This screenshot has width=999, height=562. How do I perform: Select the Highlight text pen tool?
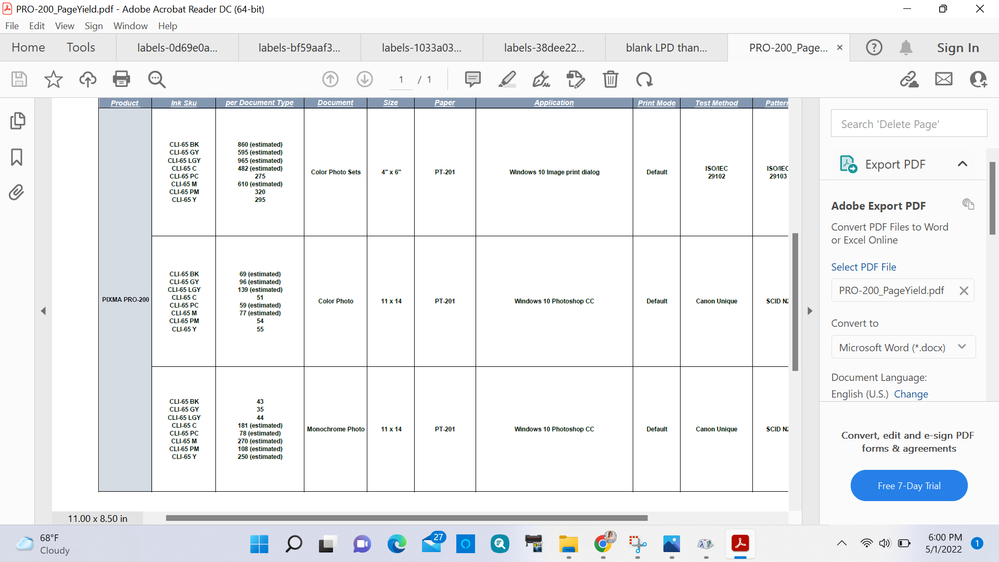tap(507, 80)
